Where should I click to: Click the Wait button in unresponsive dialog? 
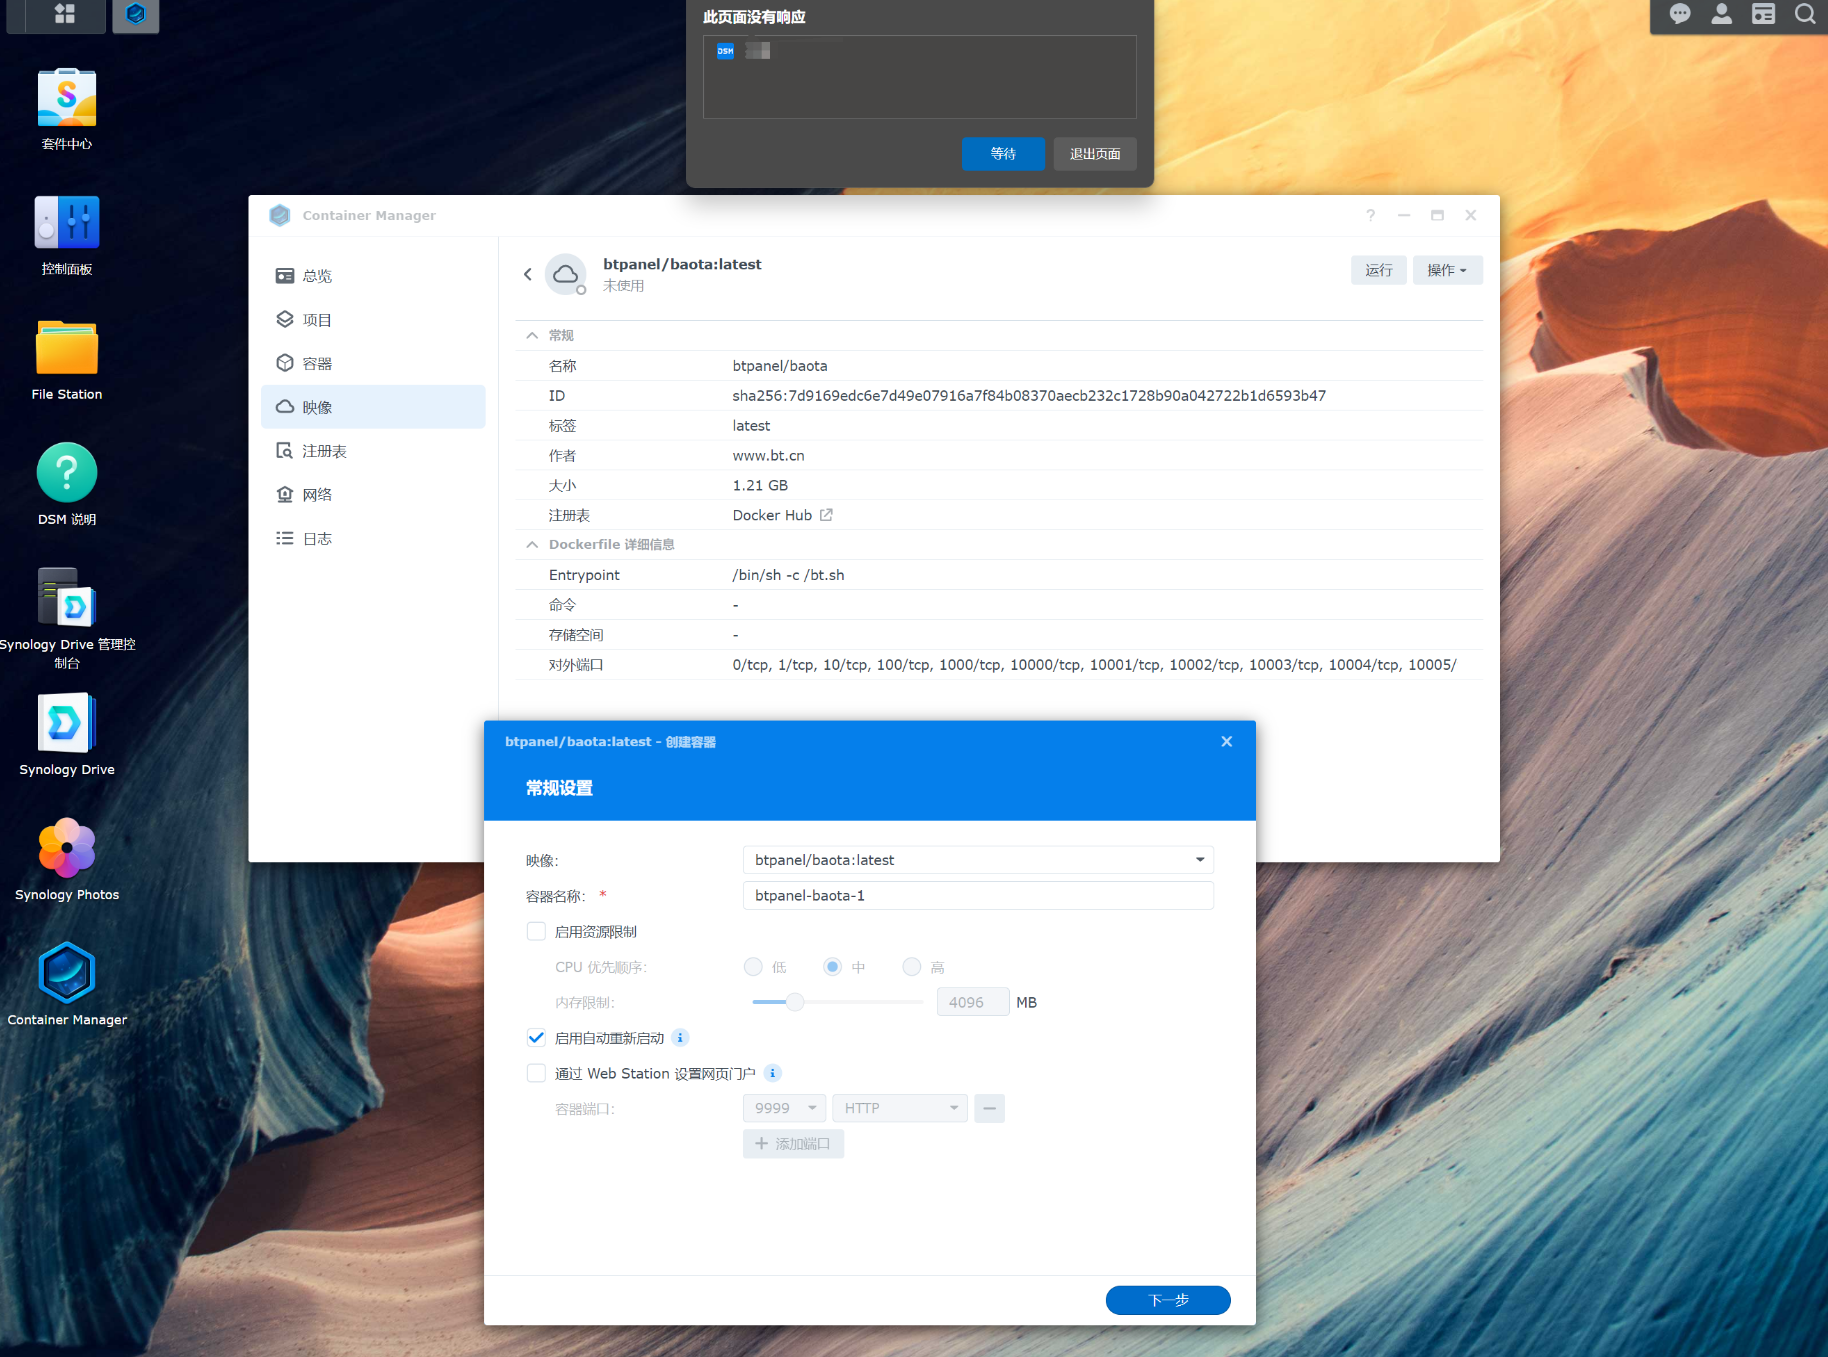1003,153
